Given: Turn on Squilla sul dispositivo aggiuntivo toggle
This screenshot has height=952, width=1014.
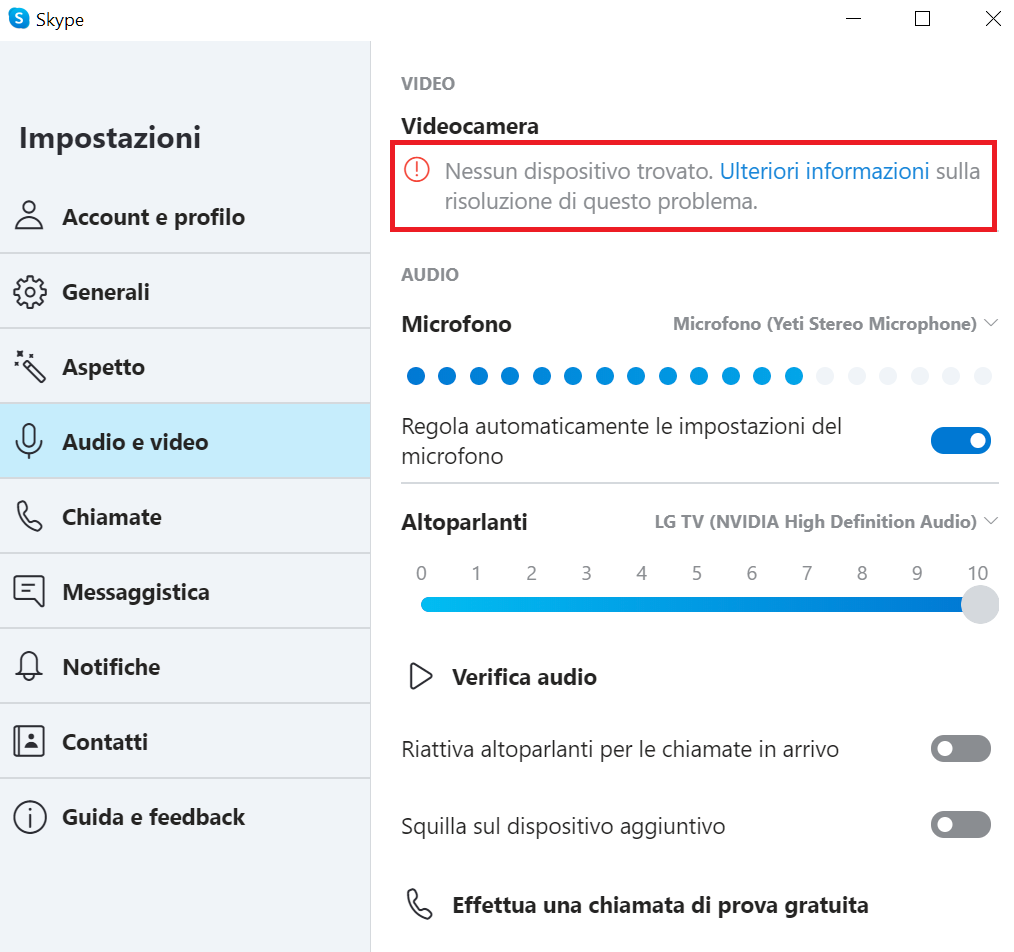Looking at the screenshot, I should (x=960, y=825).
